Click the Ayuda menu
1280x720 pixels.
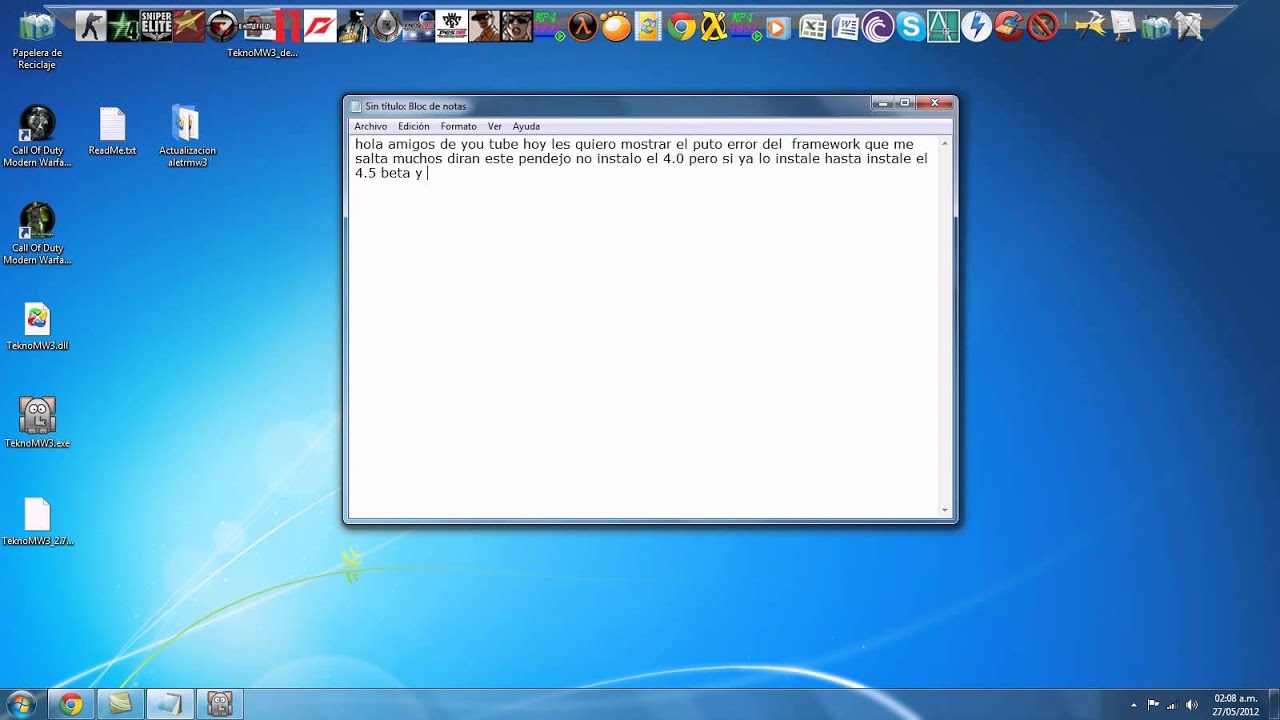click(x=526, y=126)
